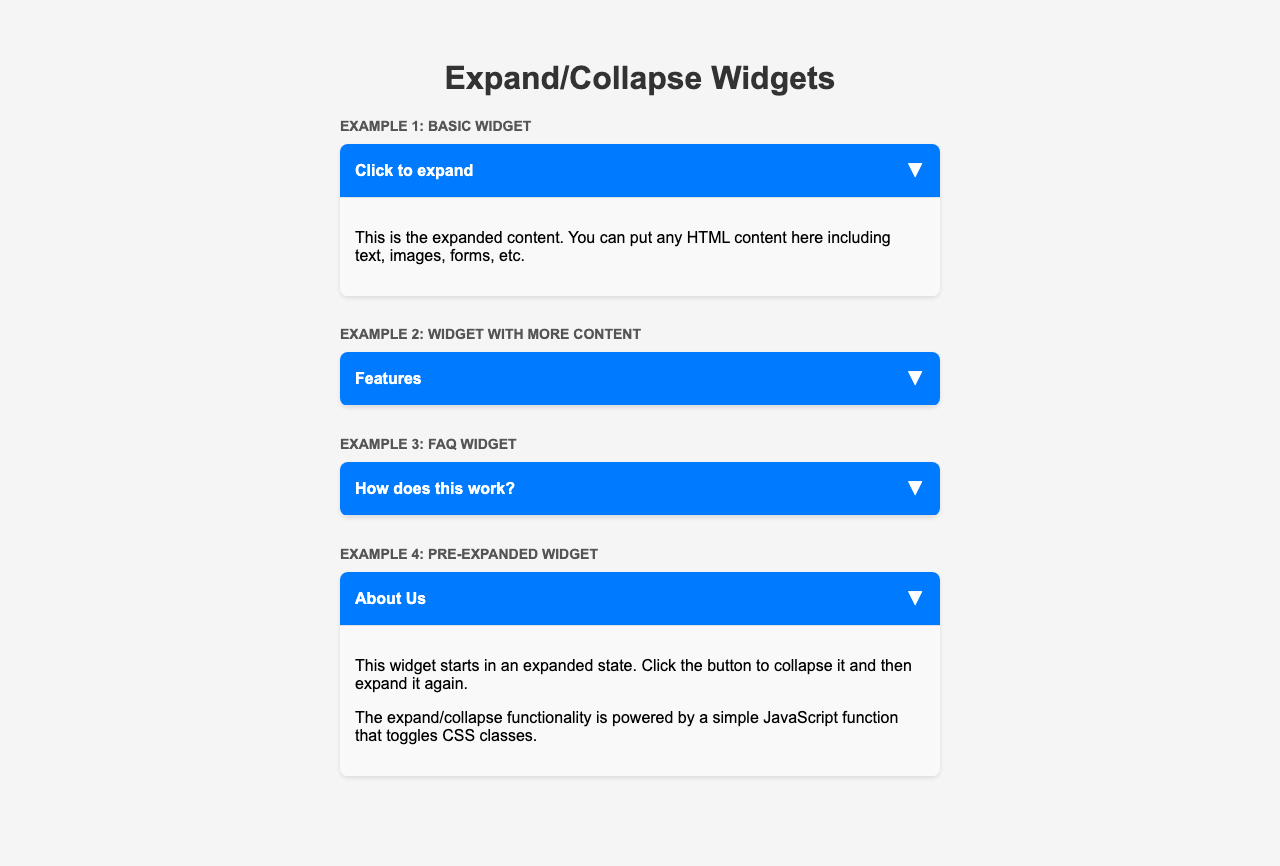Click the 'Features' button text
1280x866 pixels.
coord(388,378)
